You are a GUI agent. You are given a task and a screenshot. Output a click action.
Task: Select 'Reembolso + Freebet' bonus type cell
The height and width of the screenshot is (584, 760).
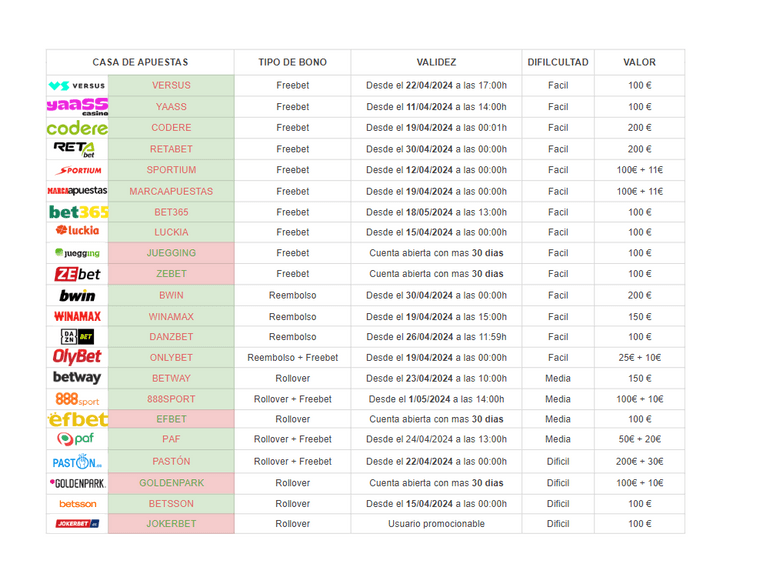click(292, 358)
